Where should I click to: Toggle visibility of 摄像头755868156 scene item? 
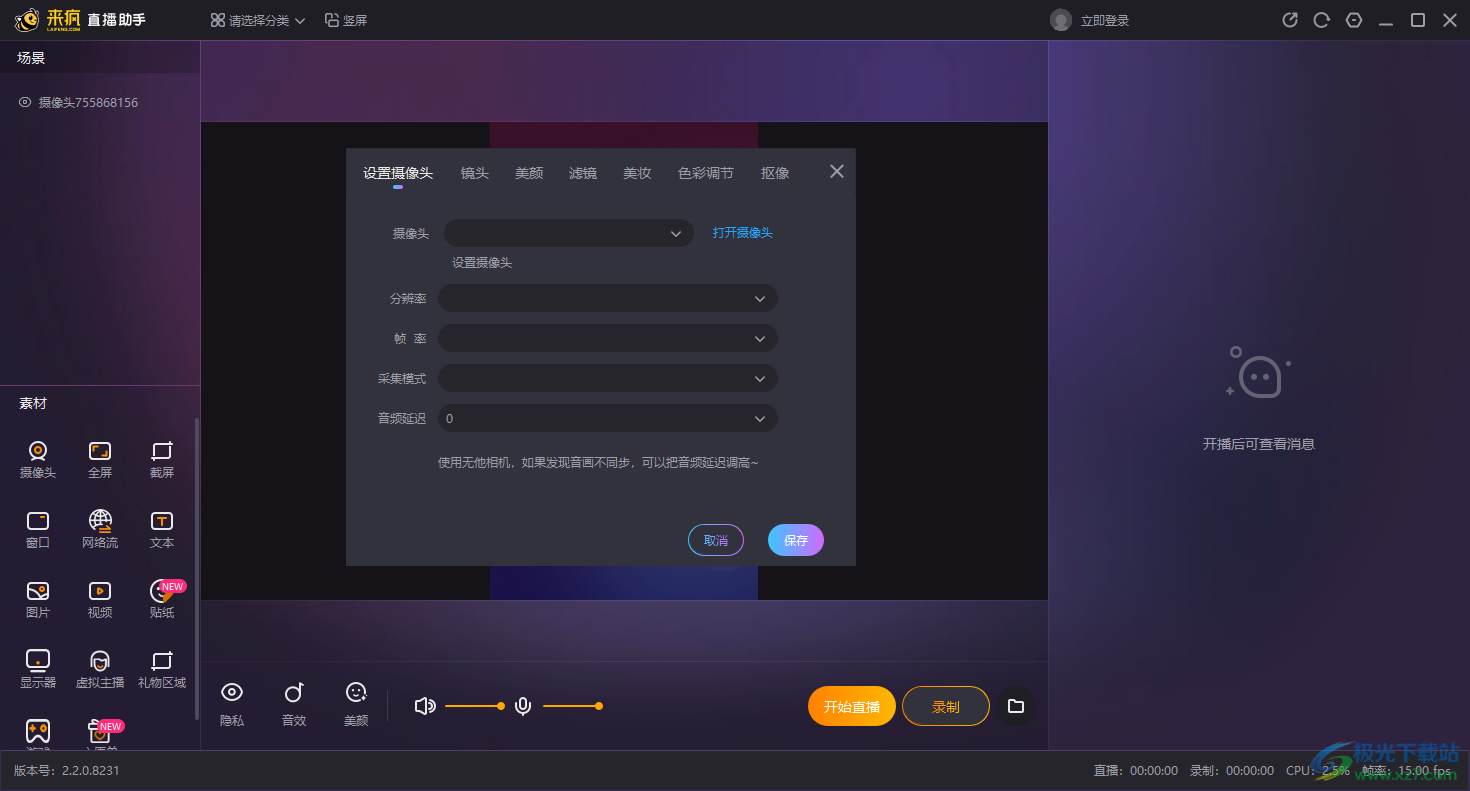[x=25, y=102]
